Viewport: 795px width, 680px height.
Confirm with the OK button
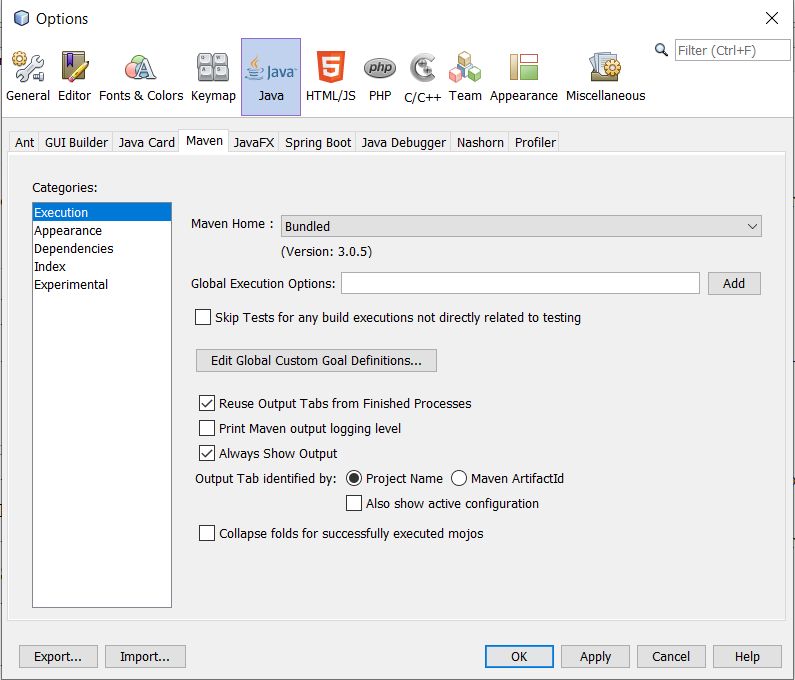click(x=519, y=657)
